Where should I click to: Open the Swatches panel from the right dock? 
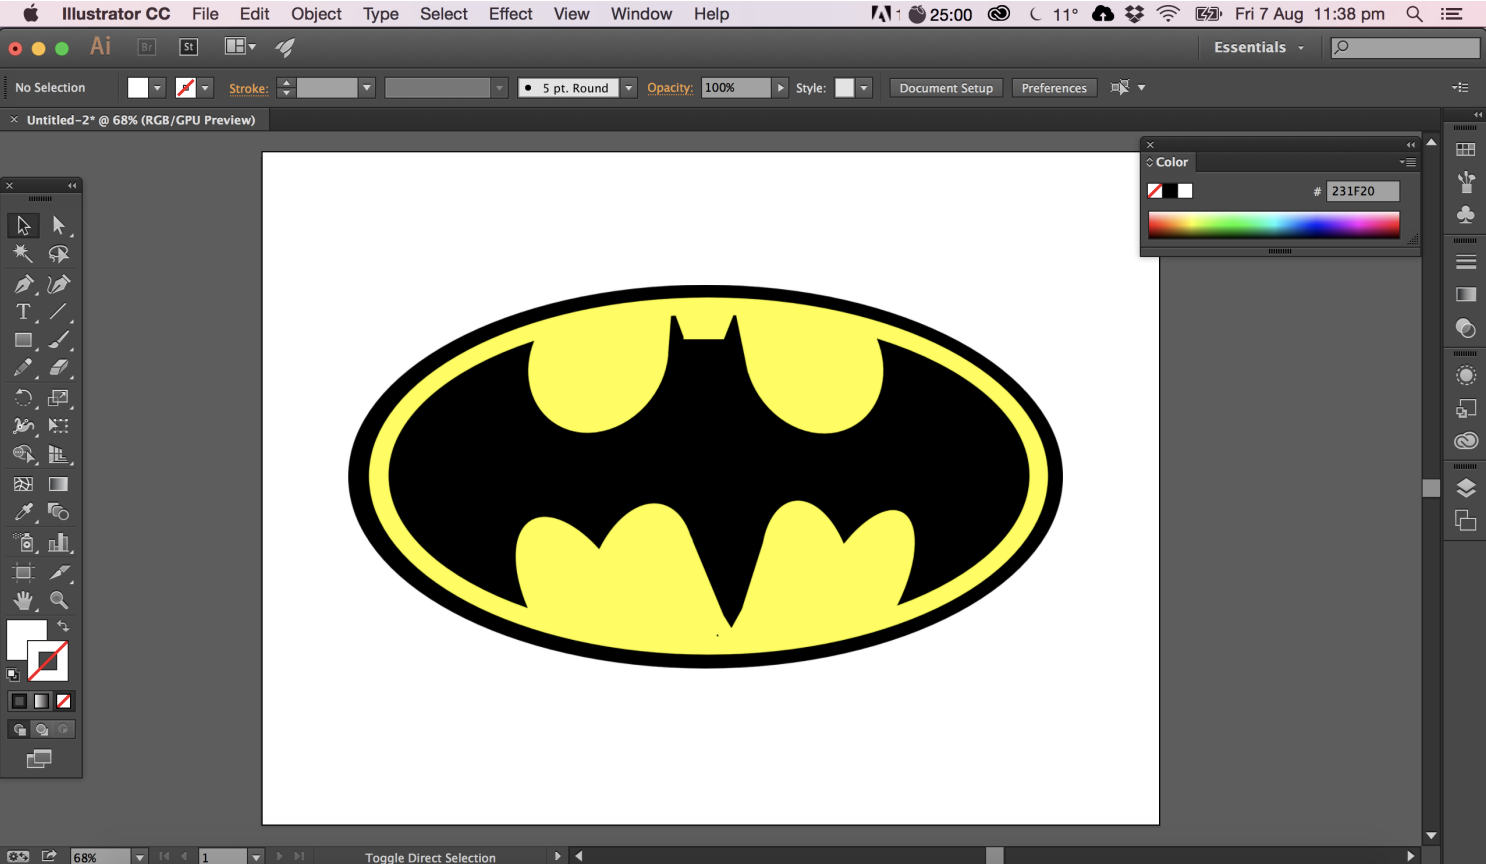pos(1464,148)
